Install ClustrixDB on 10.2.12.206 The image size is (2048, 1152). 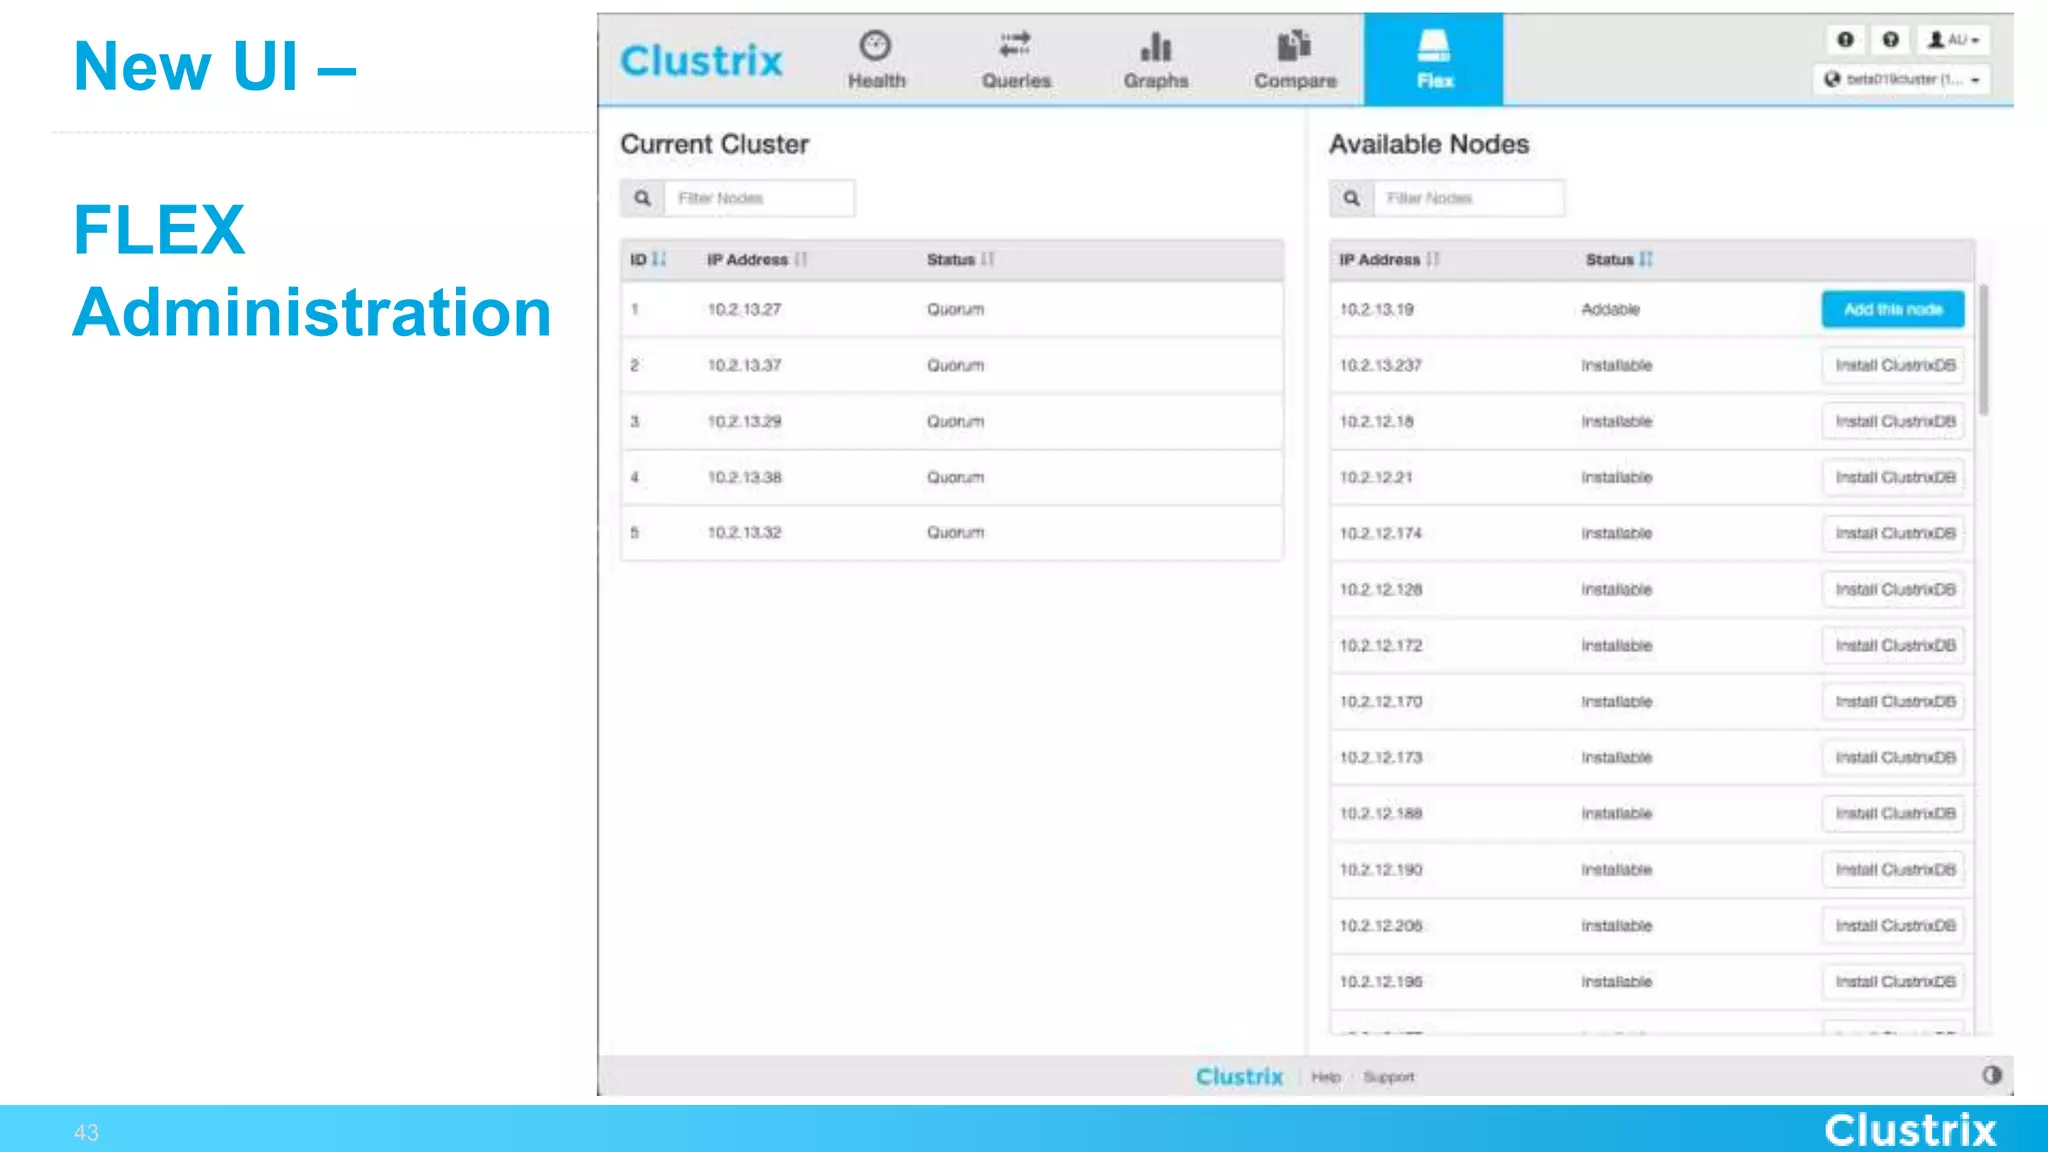pos(1892,925)
